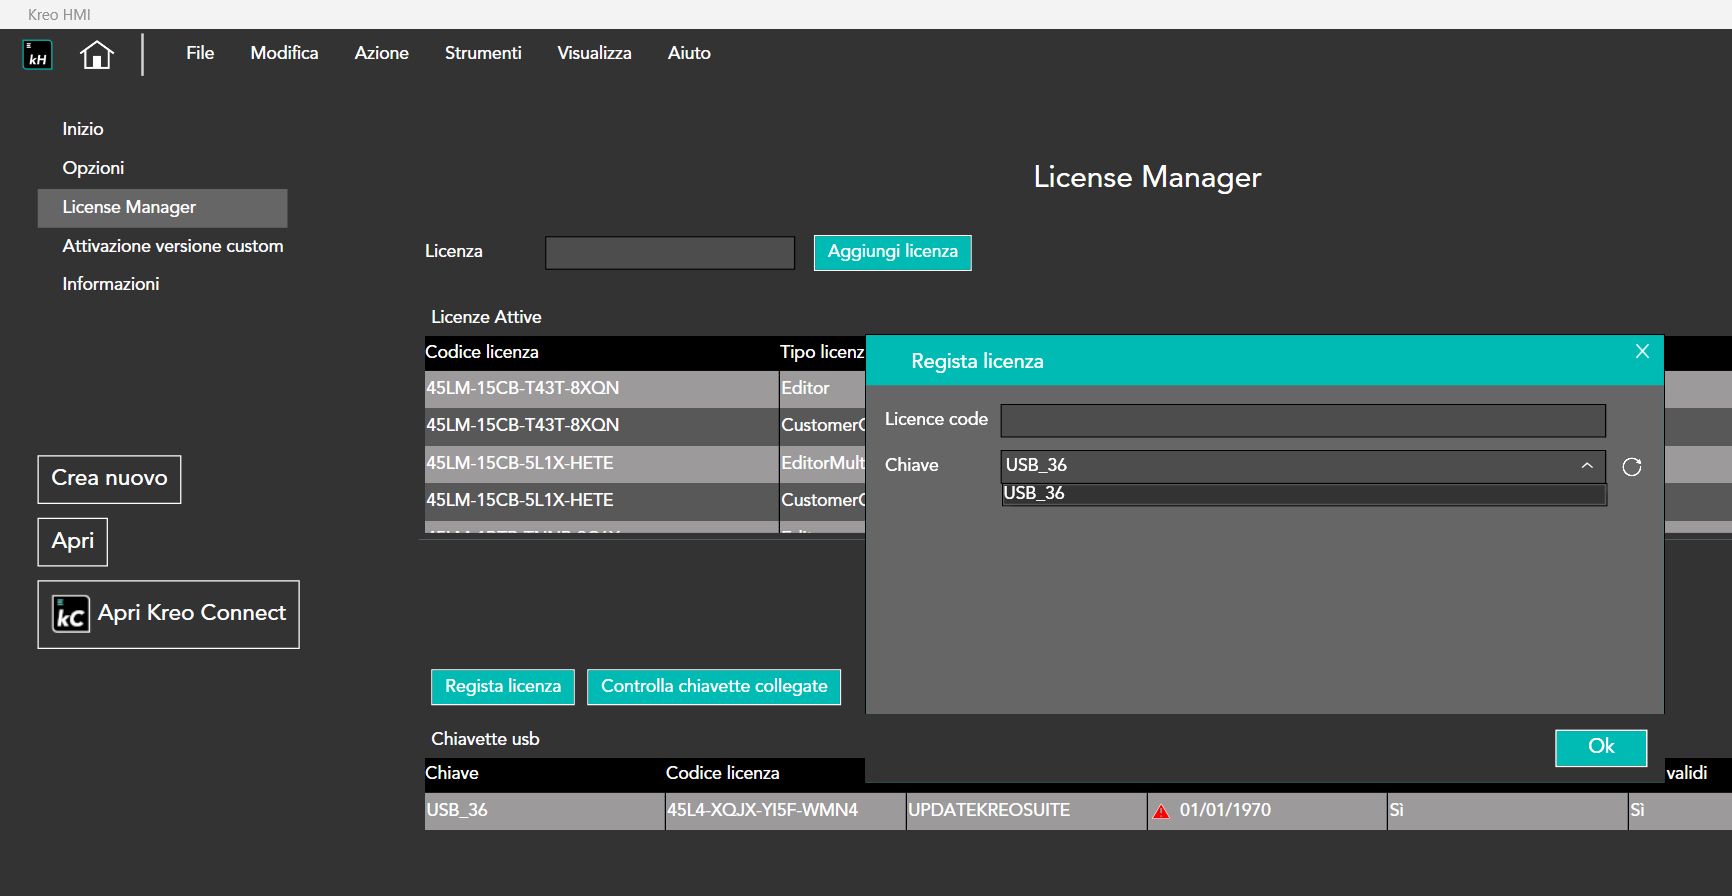Image resolution: width=1732 pixels, height=896 pixels.
Task: Focus the Licenza input field
Action: point(670,253)
